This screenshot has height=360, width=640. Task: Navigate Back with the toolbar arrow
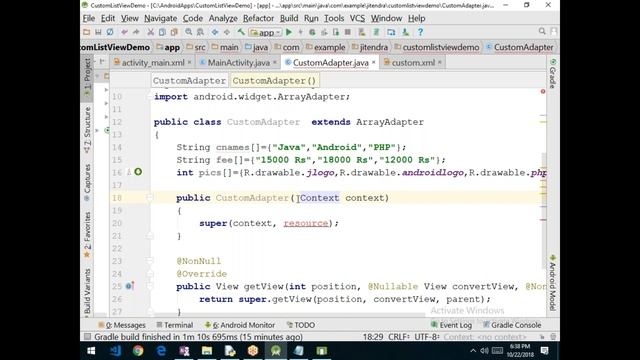[x=215, y=32]
